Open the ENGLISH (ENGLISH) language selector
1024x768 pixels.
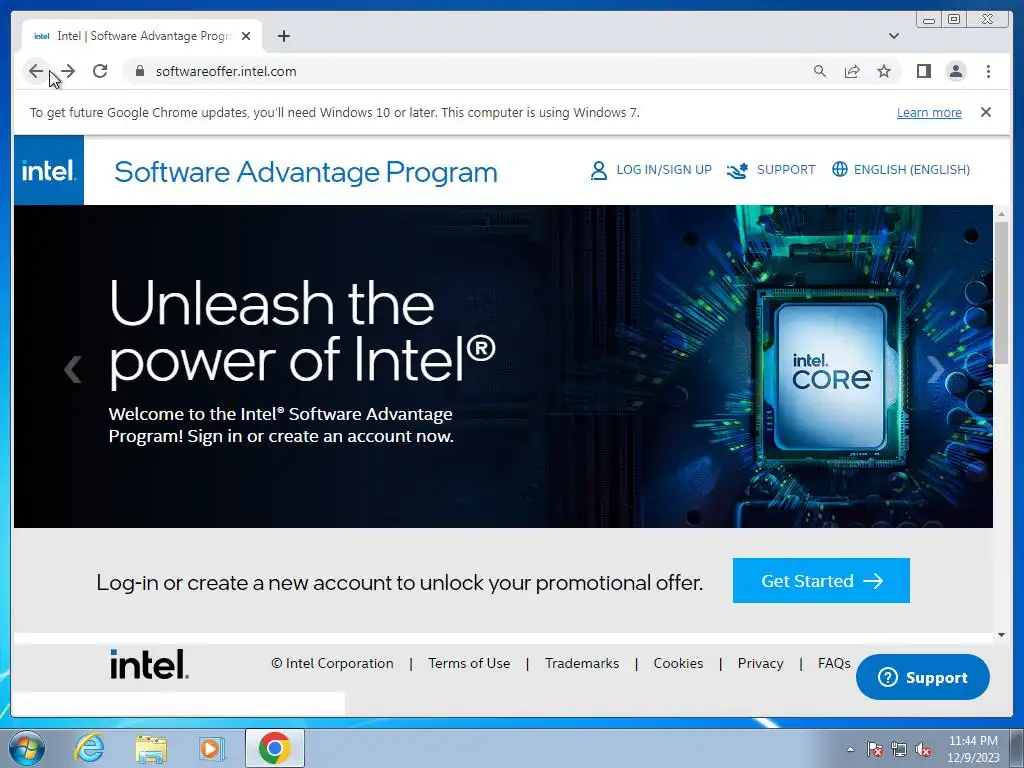(912, 170)
